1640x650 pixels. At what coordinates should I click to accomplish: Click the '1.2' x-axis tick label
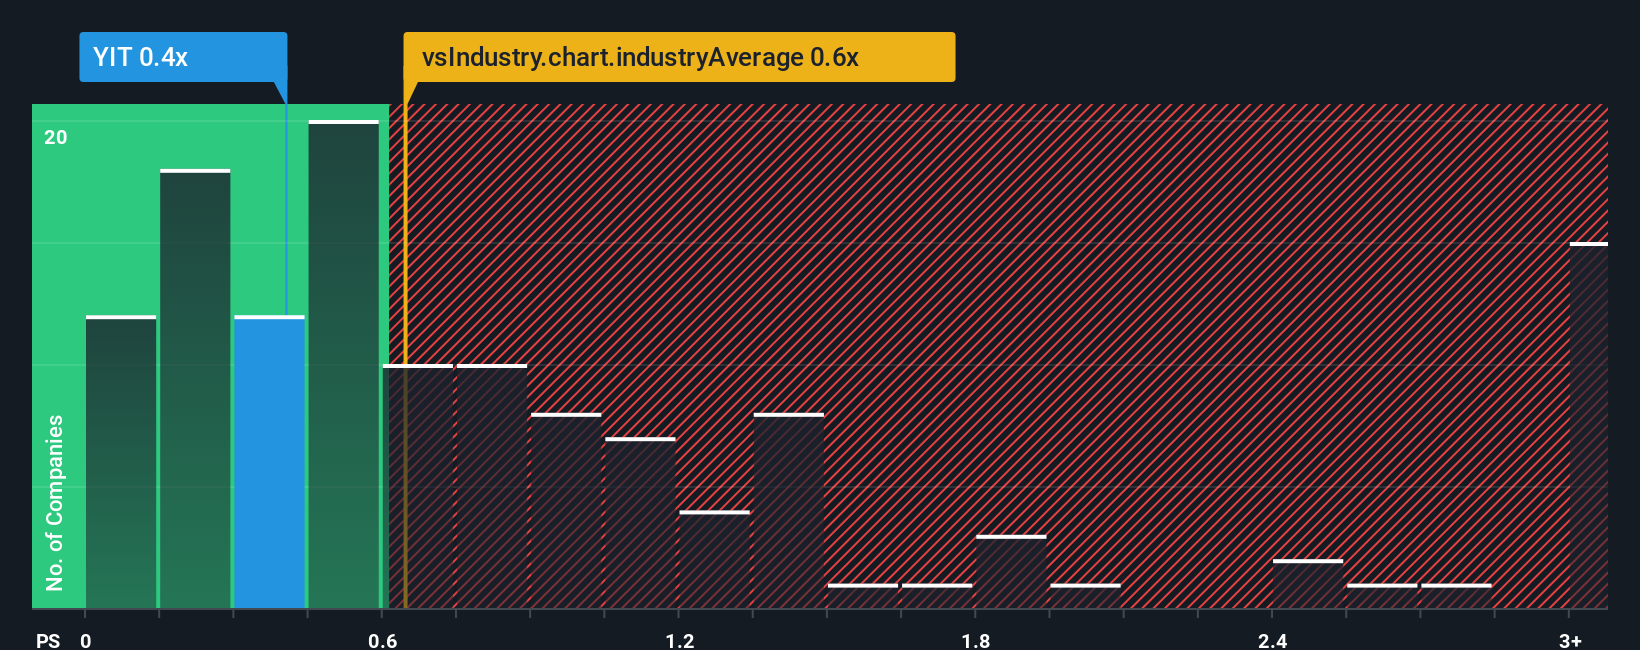[x=680, y=641]
